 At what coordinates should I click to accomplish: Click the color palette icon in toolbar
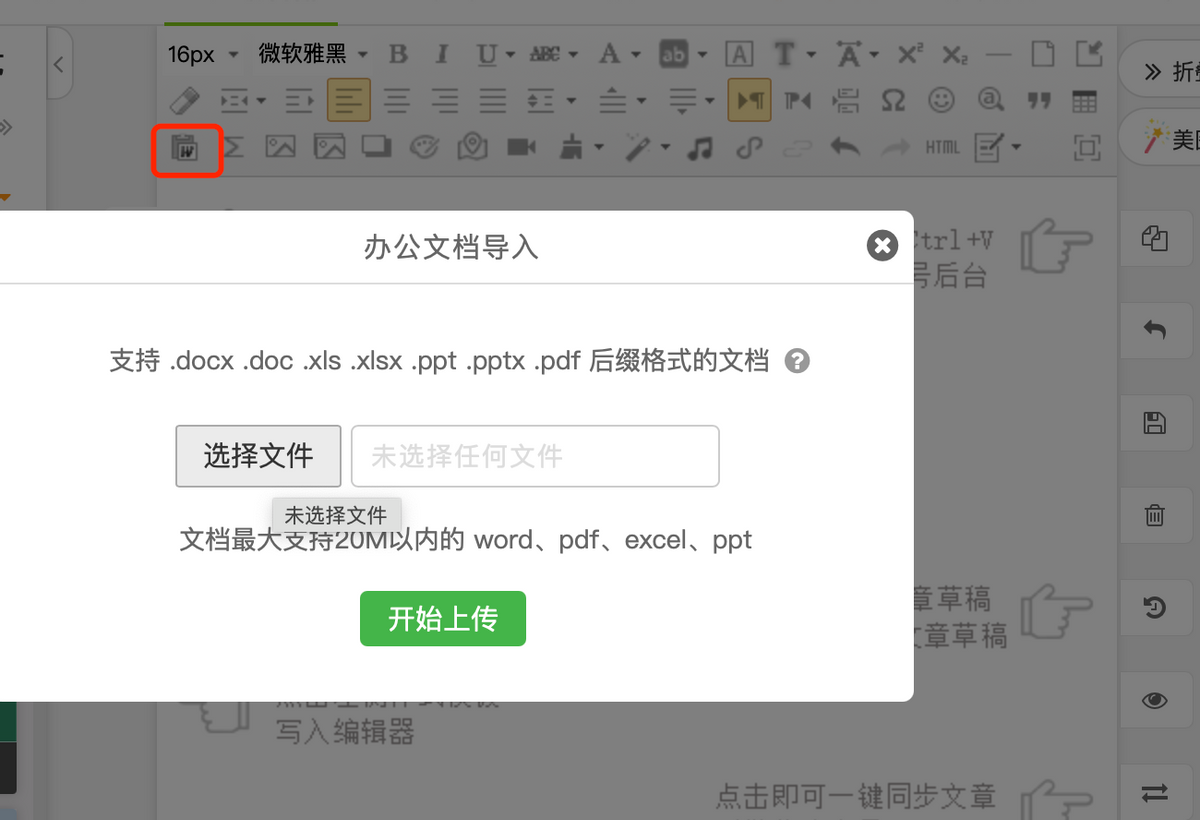tap(425, 148)
